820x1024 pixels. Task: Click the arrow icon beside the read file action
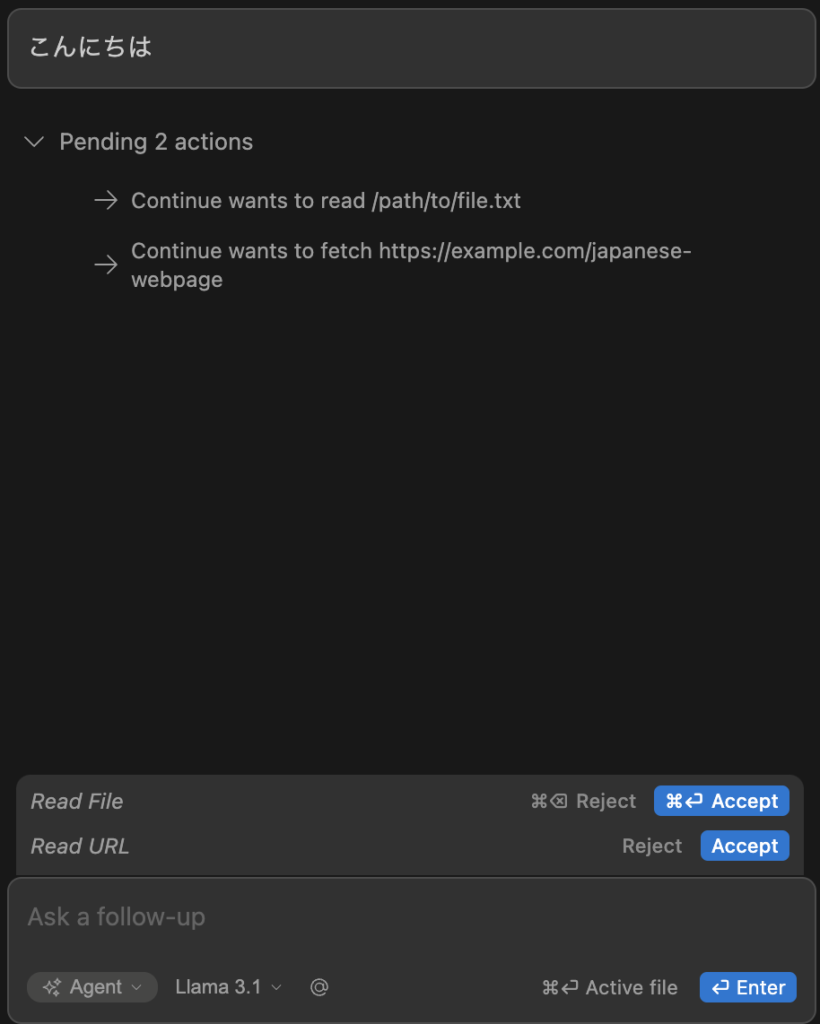tap(105, 201)
